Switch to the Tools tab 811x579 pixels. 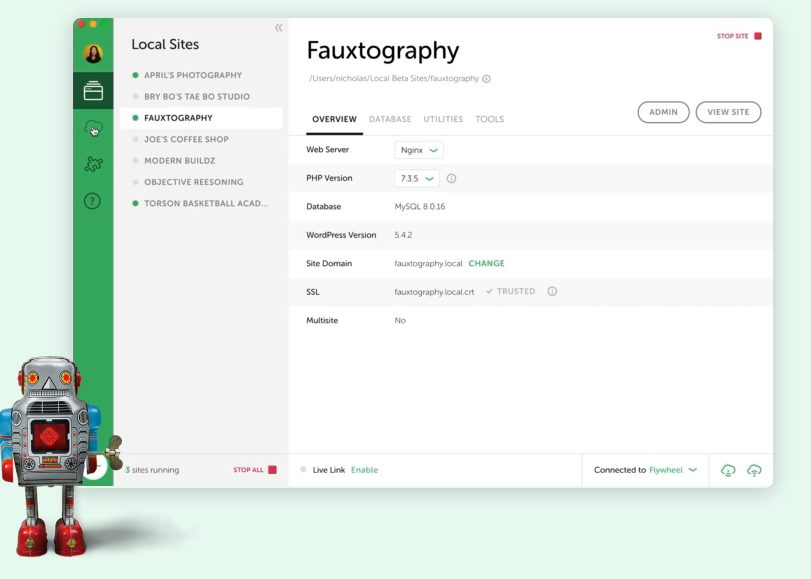490,119
